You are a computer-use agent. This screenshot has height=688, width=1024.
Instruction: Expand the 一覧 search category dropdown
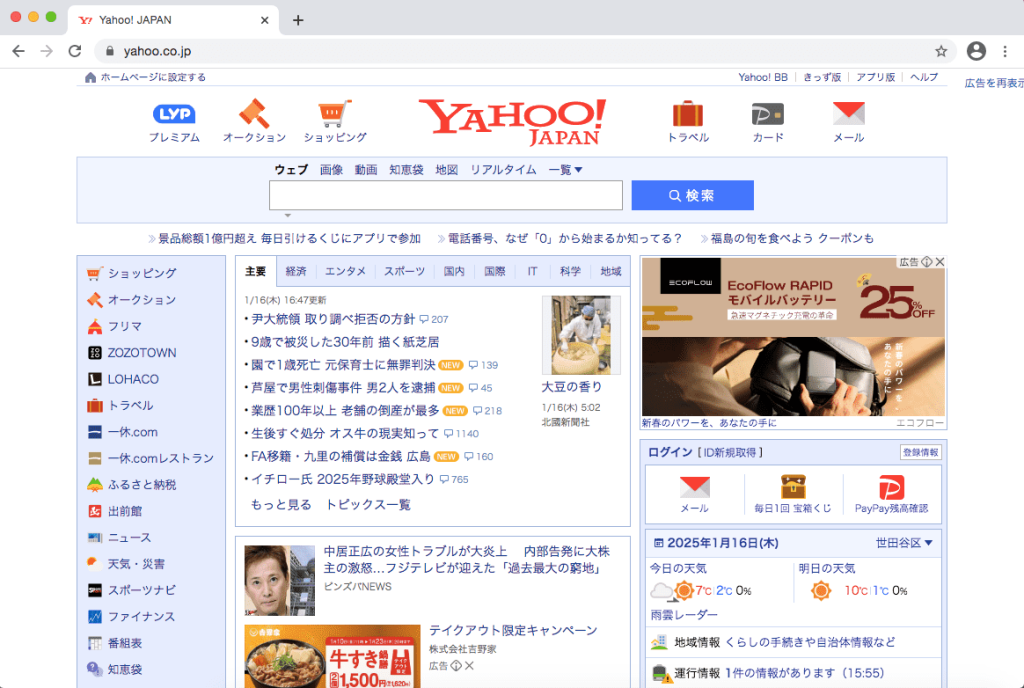pos(565,170)
